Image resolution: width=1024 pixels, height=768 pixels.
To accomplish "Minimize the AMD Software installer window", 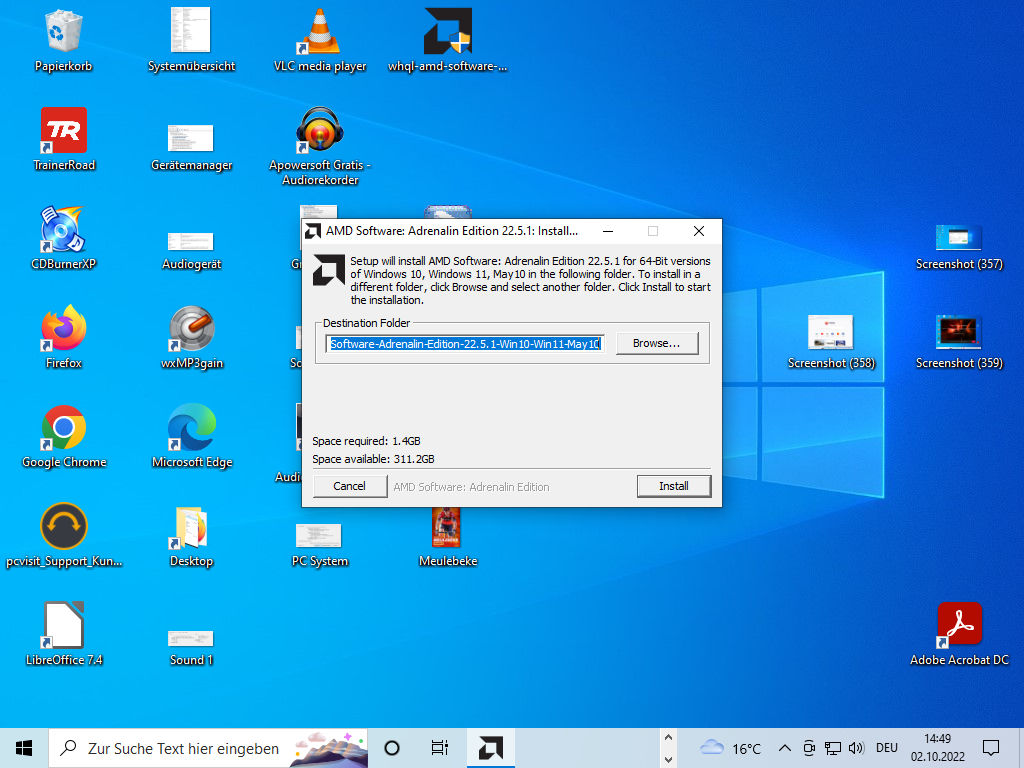I will 607,231.
